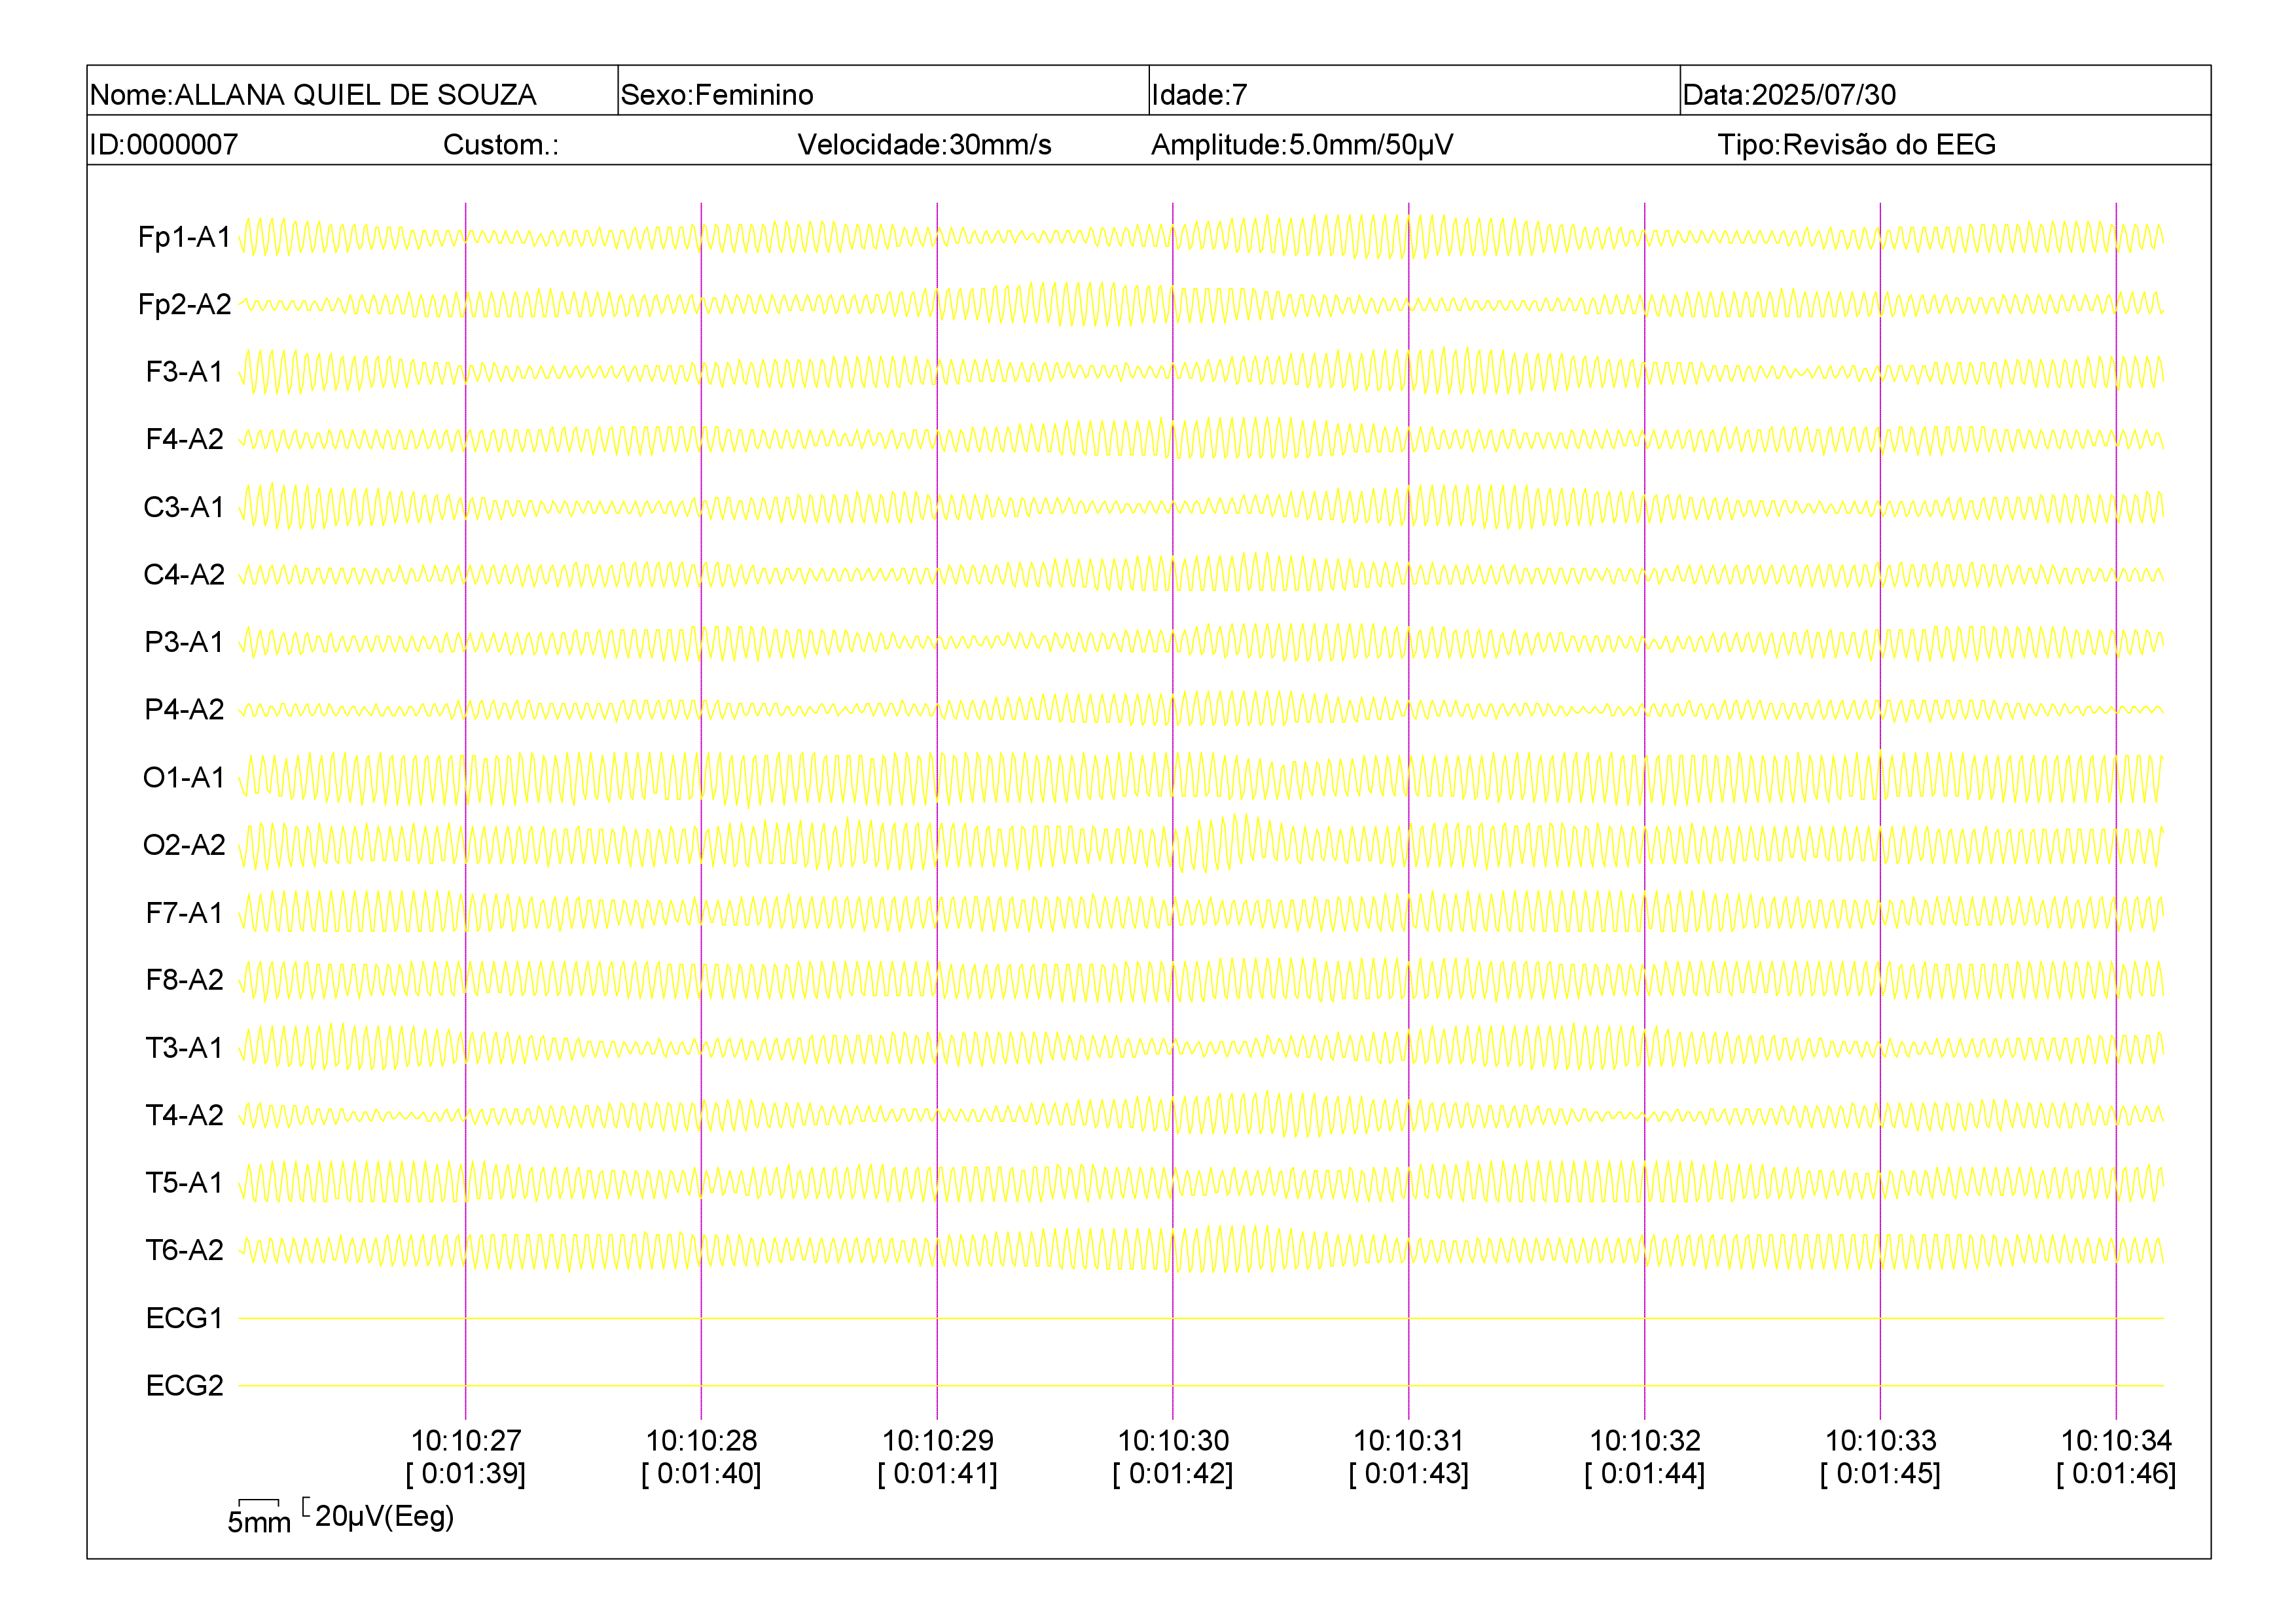Click the 10:10:29 time marker label
2296x1624 pixels.
coord(938,1441)
